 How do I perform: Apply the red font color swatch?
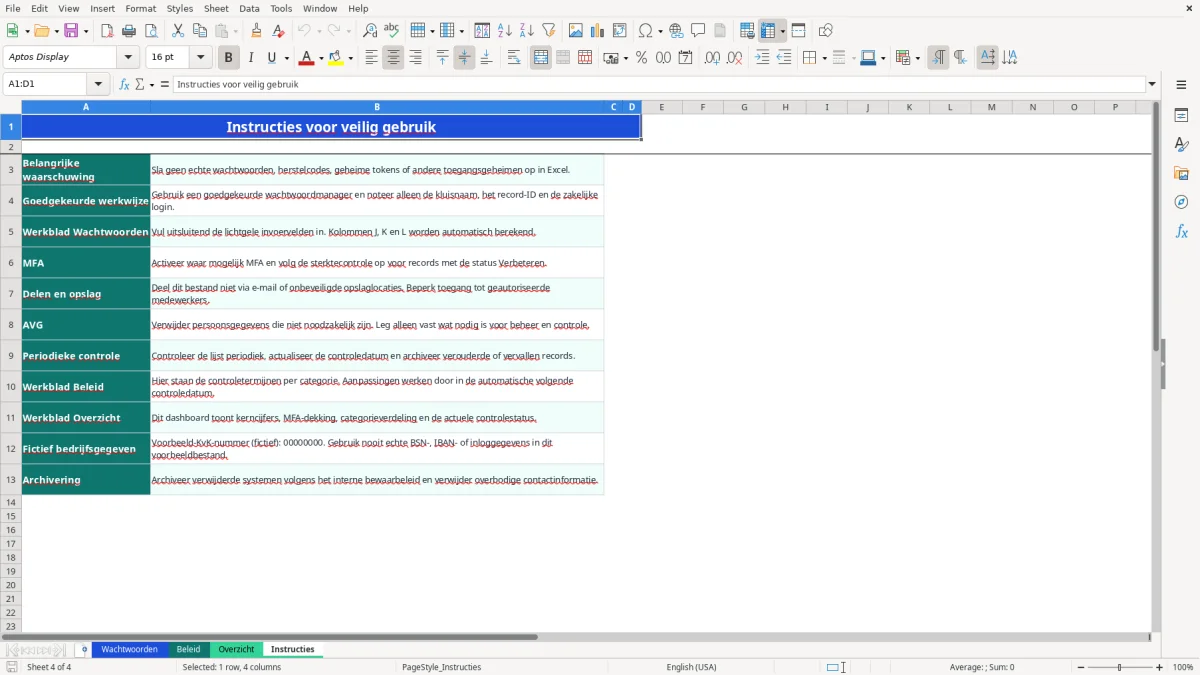[306, 58]
